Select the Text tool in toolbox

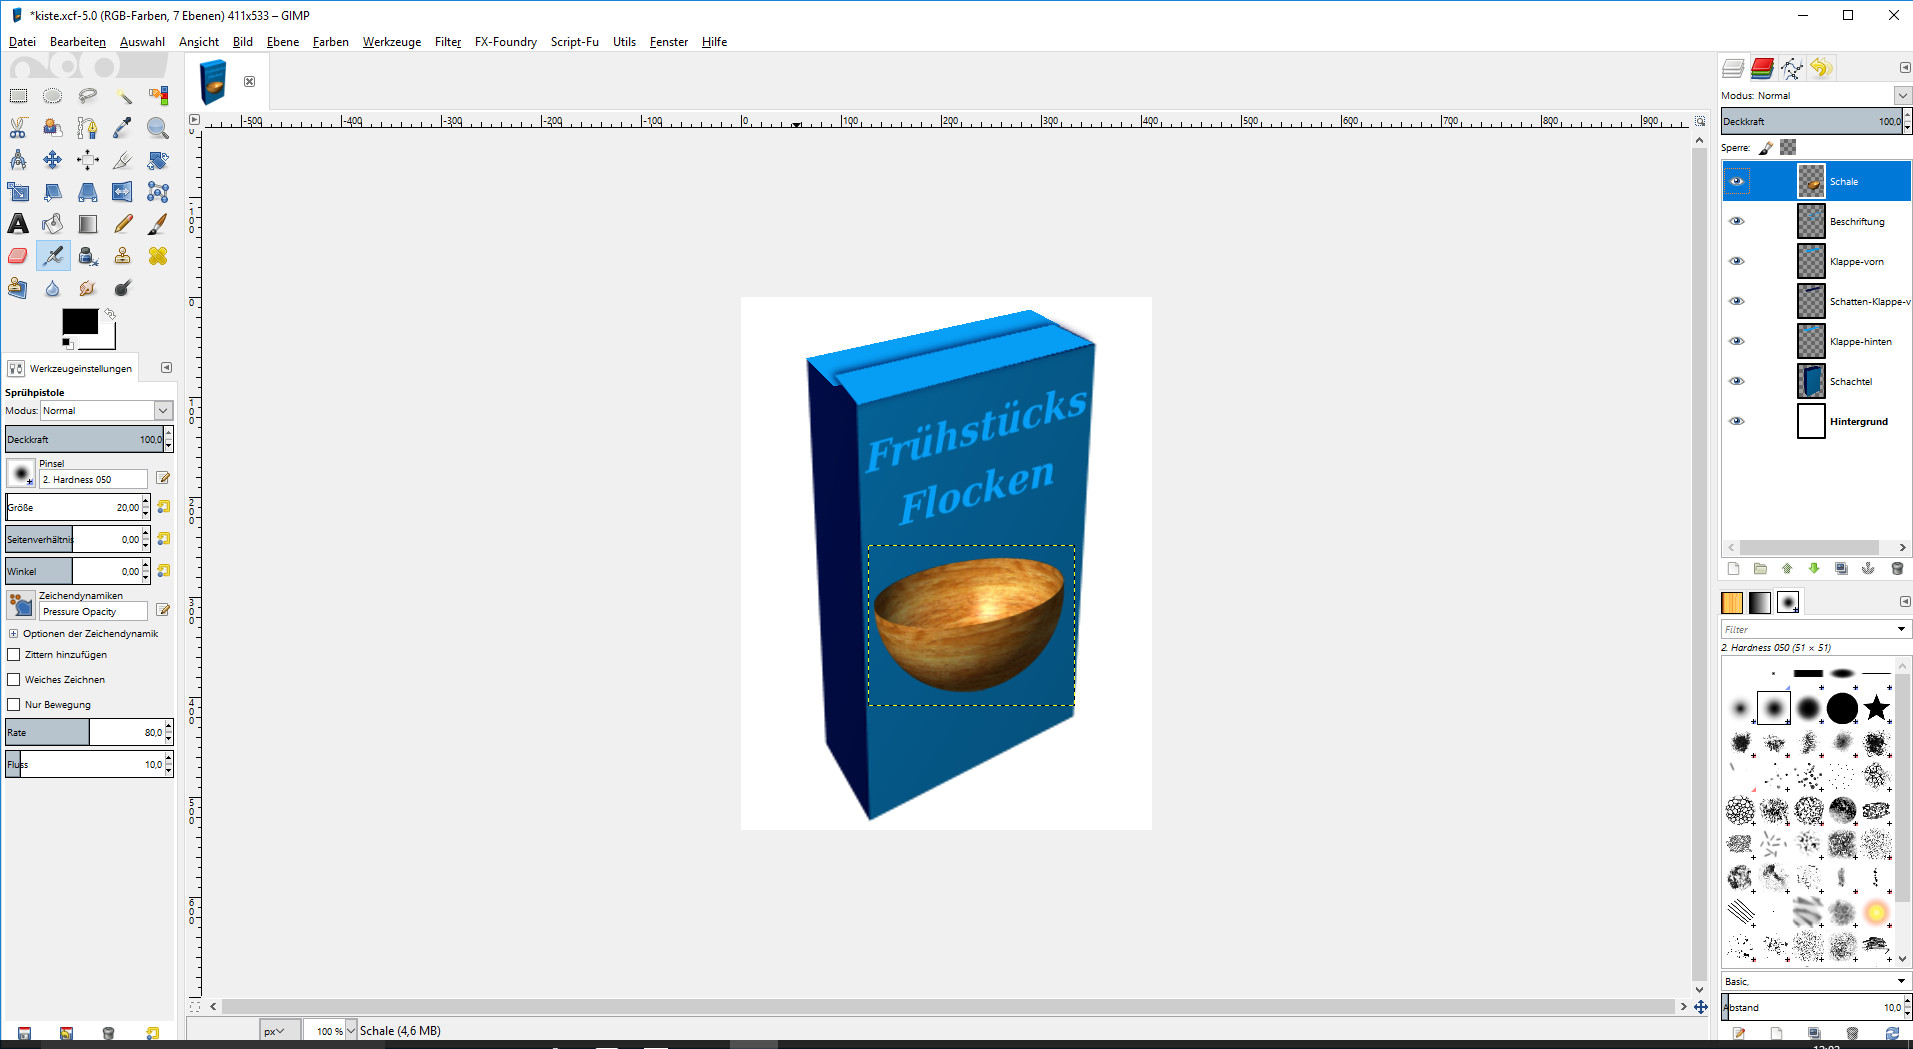[x=18, y=224]
